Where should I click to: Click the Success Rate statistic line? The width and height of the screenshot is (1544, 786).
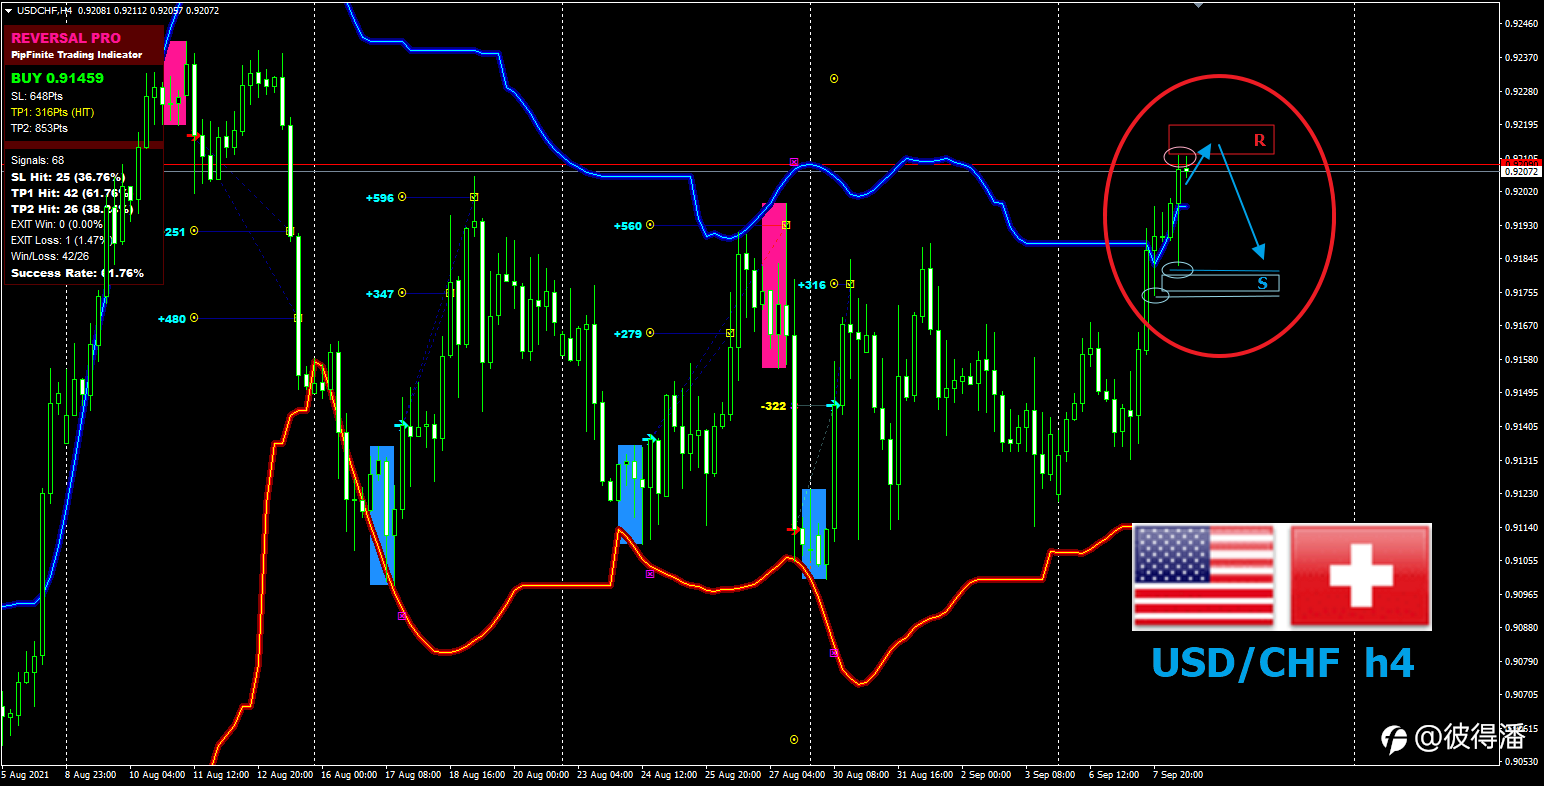77,273
